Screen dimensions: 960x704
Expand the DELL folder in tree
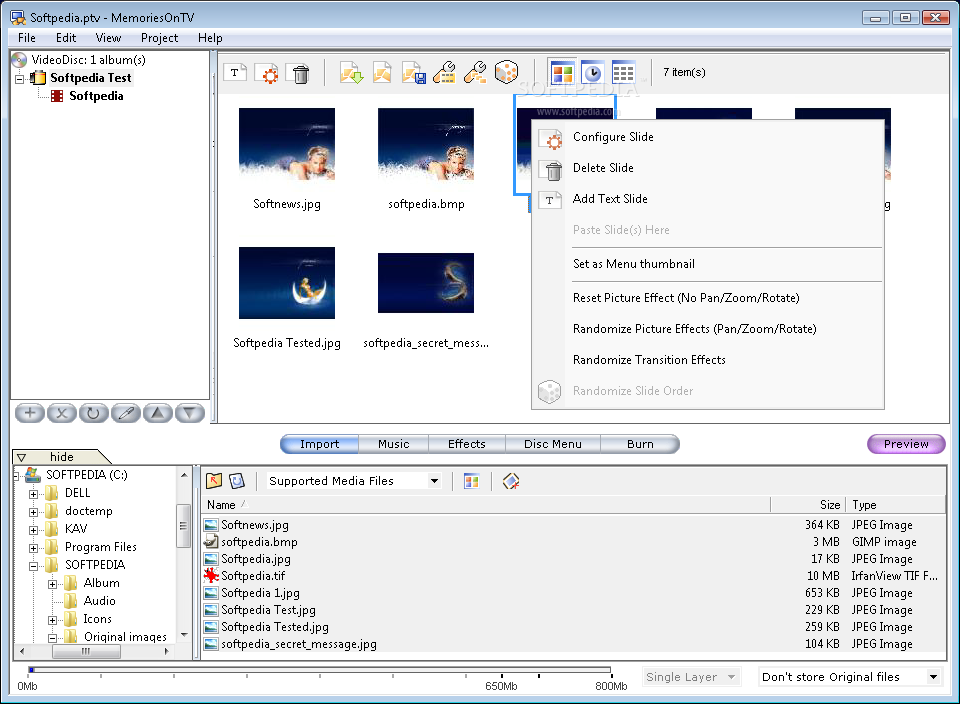(34, 493)
